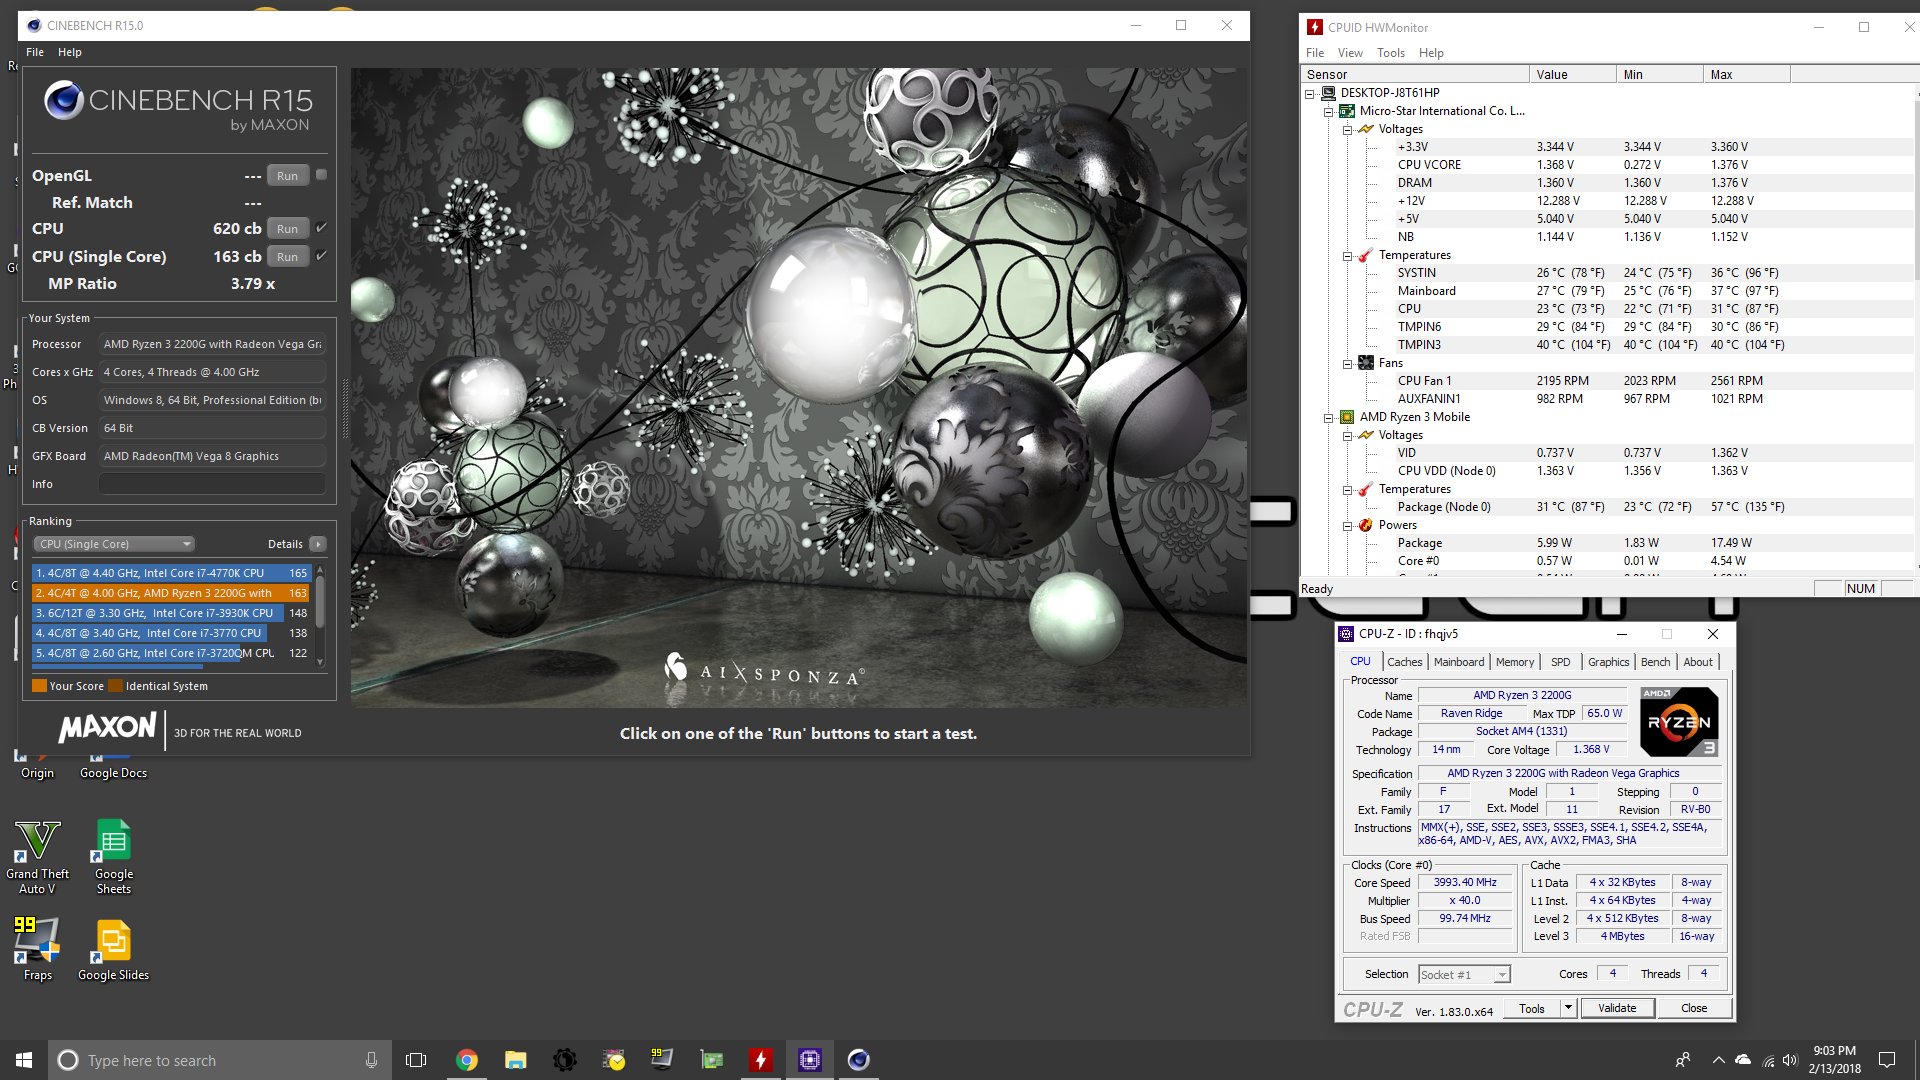Click the orange Your Score color swatch
Screen dimensions: 1920x1080
pos(39,686)
